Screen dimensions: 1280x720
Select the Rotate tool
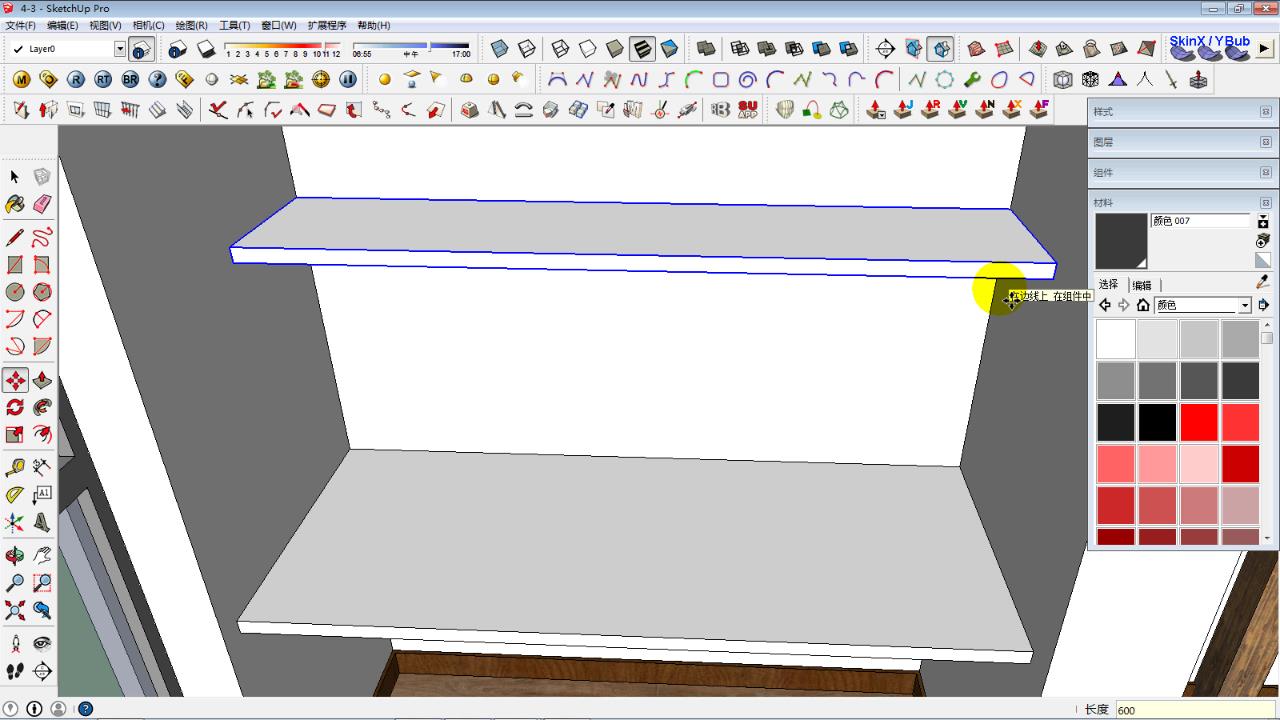14,407
